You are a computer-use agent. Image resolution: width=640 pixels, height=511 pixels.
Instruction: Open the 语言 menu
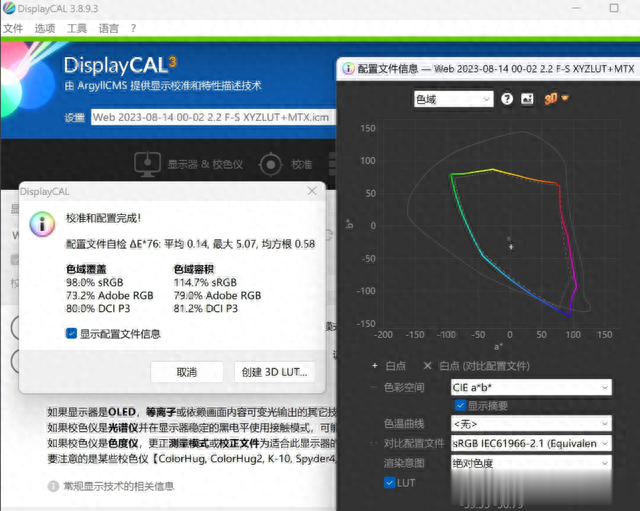click(x=109, y=29)
